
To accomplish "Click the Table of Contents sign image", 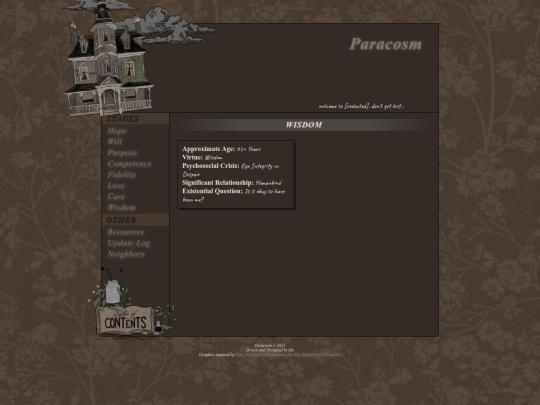I will click(x=125, y=320).
